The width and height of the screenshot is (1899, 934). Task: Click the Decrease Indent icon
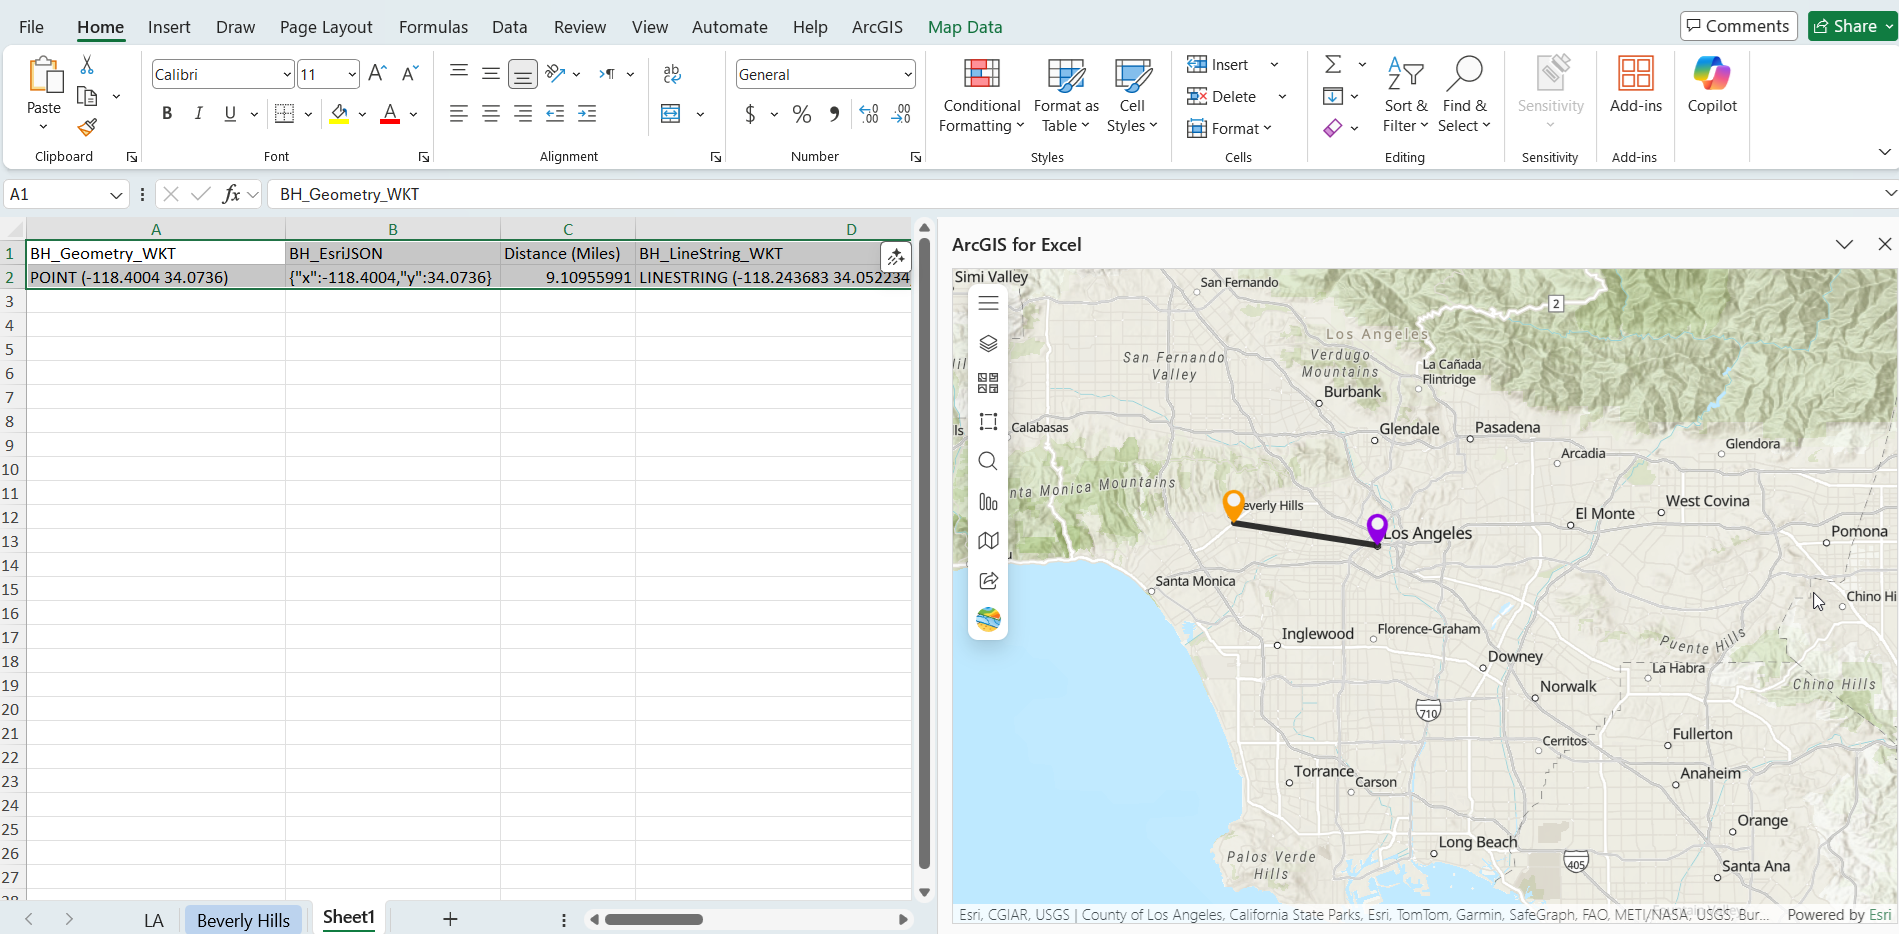tap(555, 114)
